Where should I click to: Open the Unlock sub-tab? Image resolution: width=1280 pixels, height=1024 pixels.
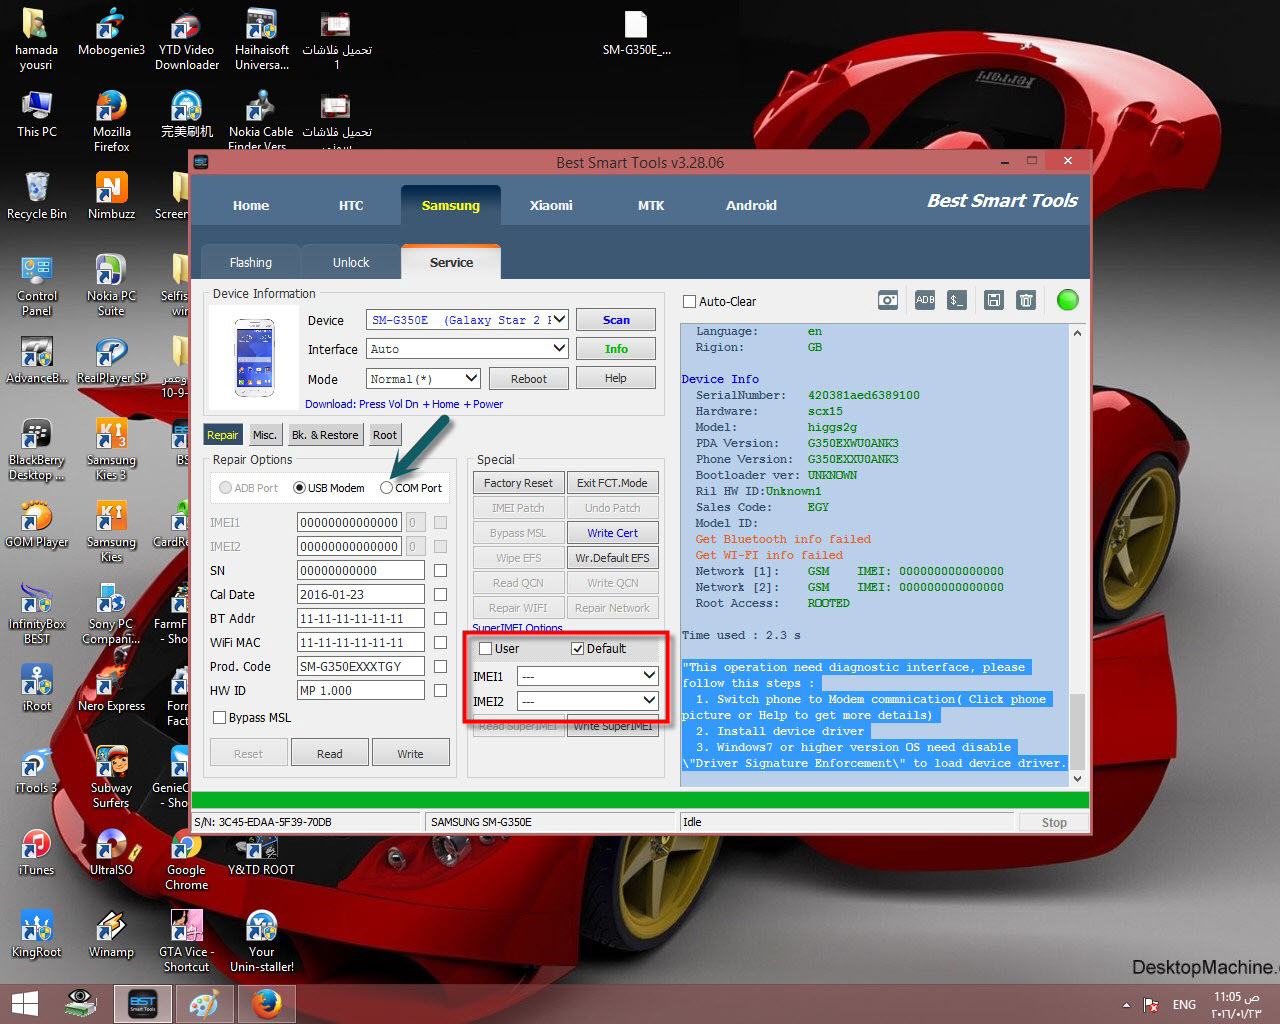(x=351, y=262)
